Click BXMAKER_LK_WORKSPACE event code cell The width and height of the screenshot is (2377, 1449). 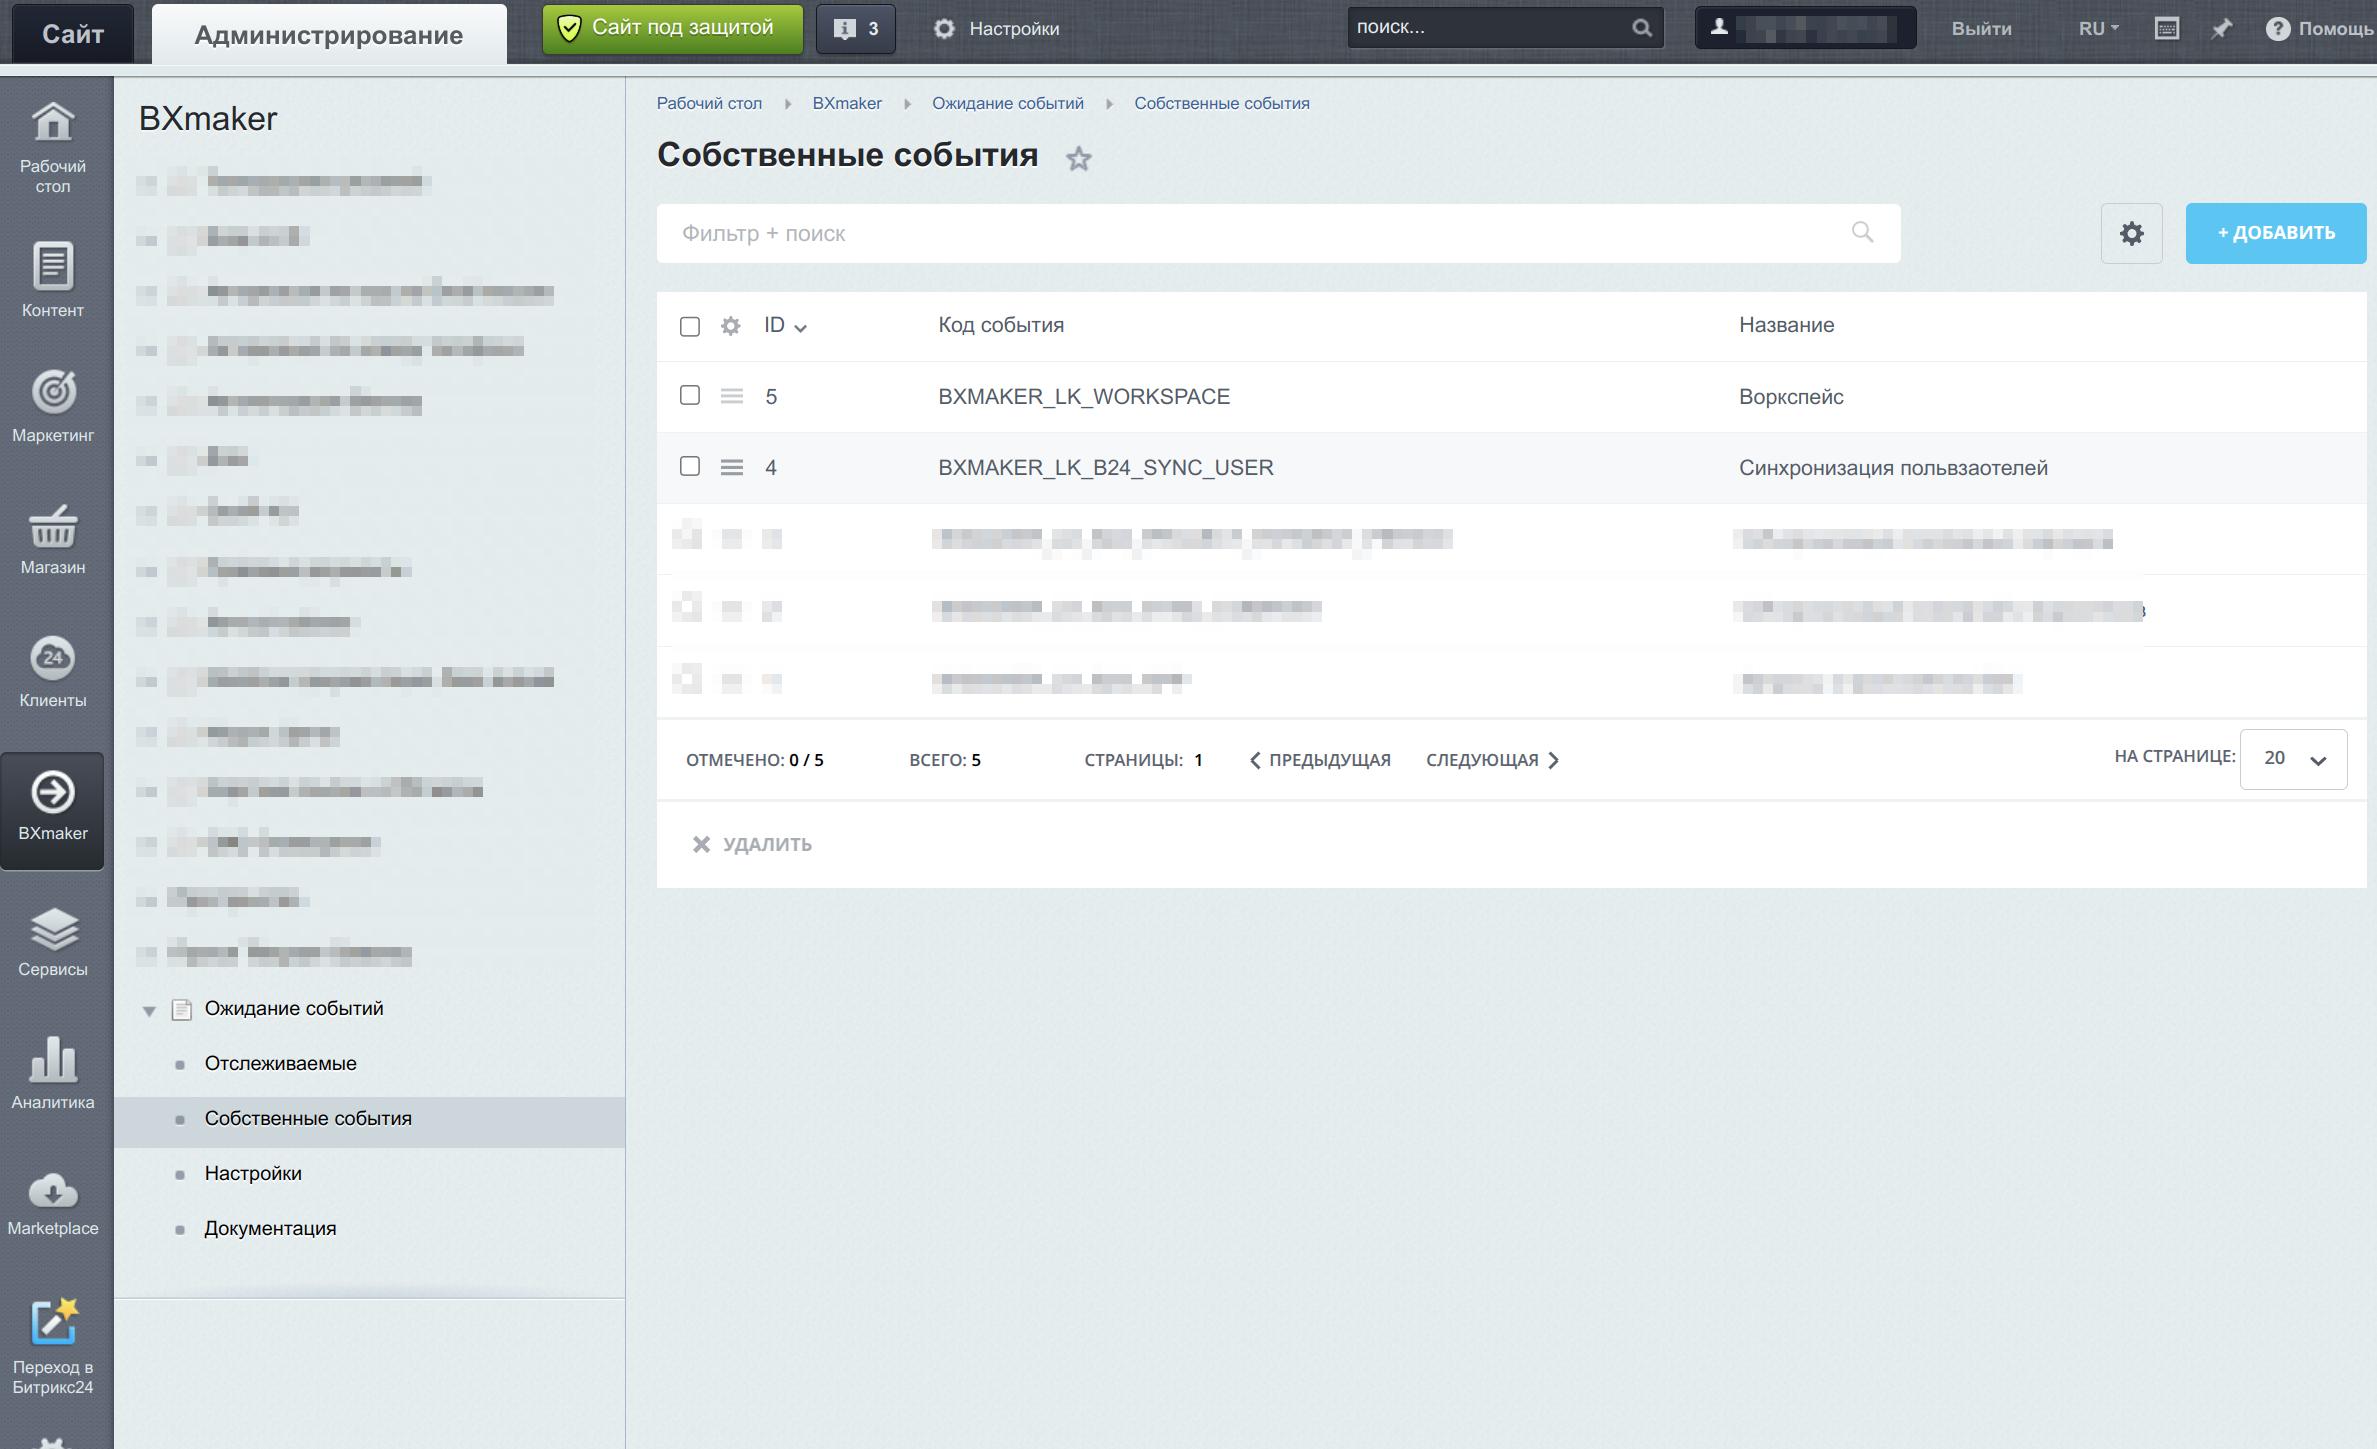point(1084,396)
